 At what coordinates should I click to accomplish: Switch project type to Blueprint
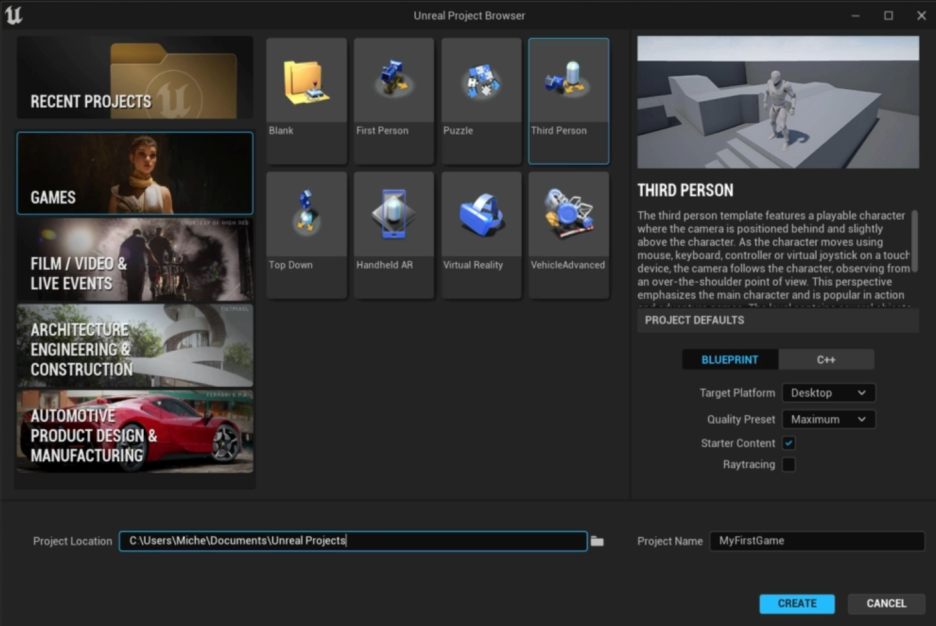tap(730, 360)
